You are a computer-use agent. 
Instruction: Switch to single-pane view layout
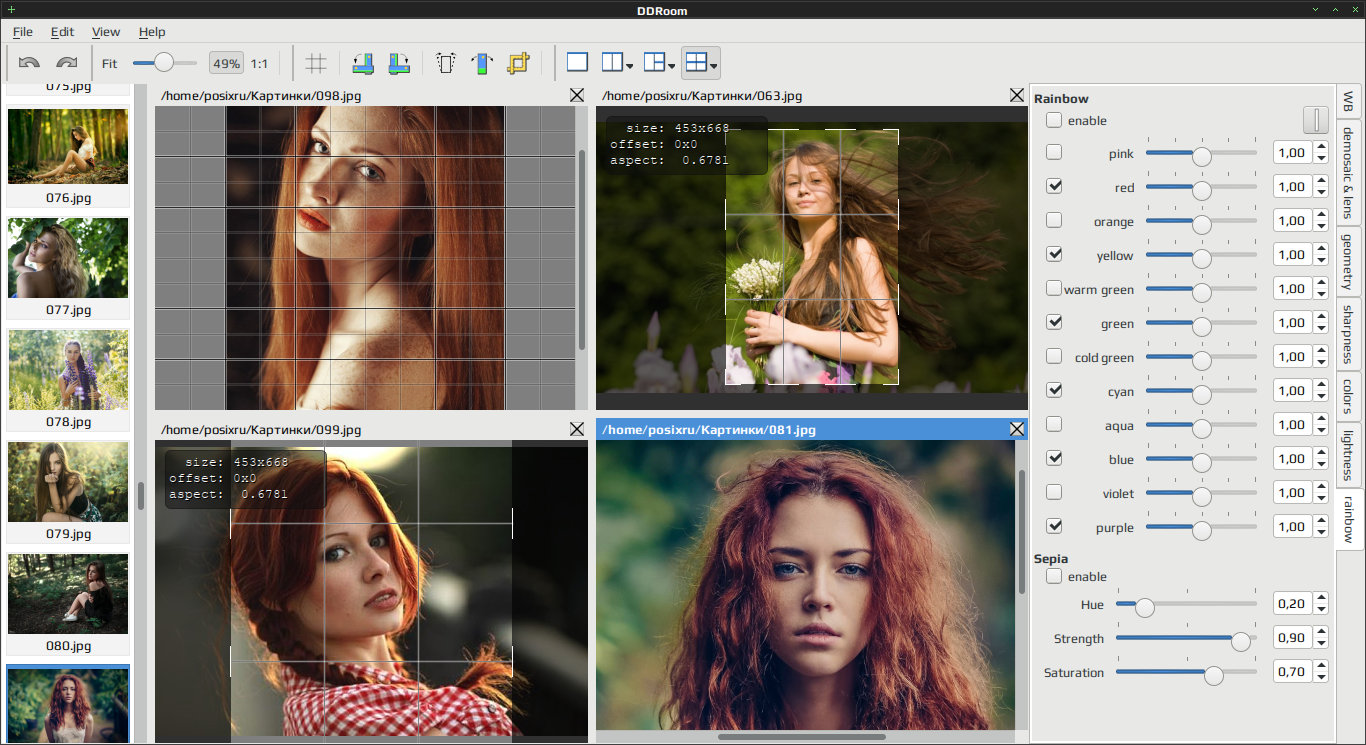pos(577,63)
